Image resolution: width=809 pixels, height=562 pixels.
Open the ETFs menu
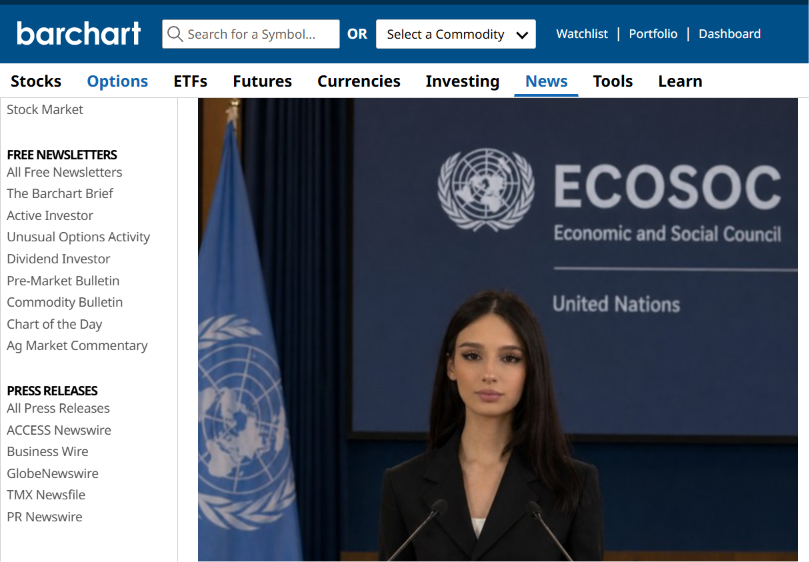click(190, 81)
